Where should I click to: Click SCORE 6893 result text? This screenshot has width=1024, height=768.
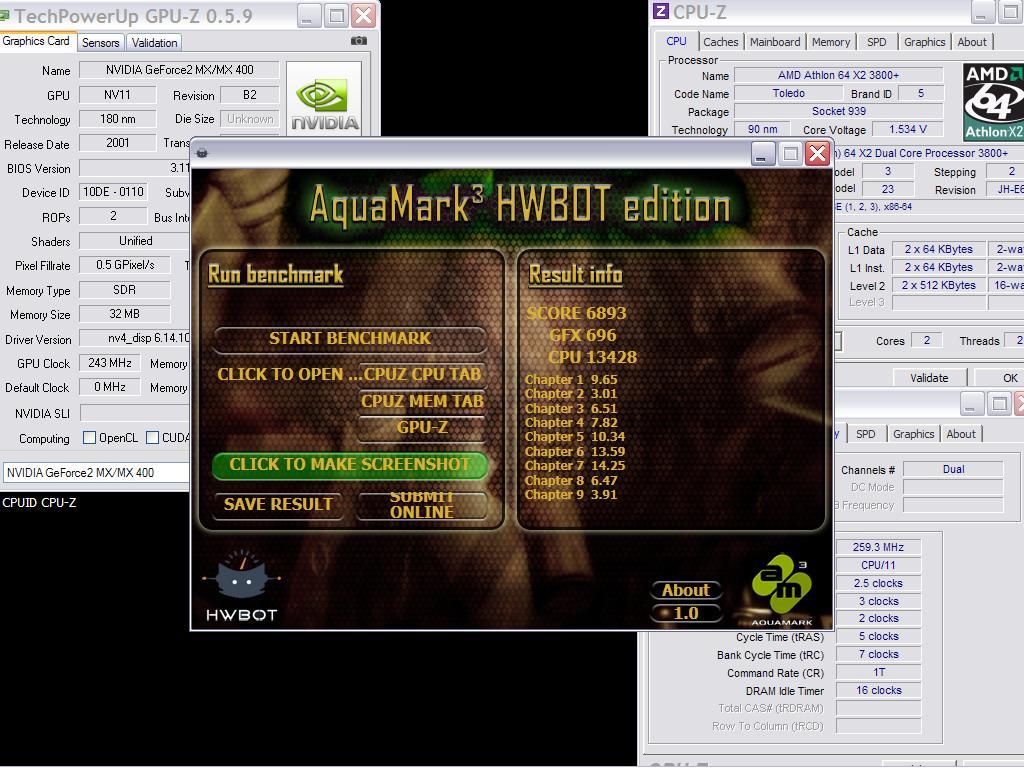(576, 313)
